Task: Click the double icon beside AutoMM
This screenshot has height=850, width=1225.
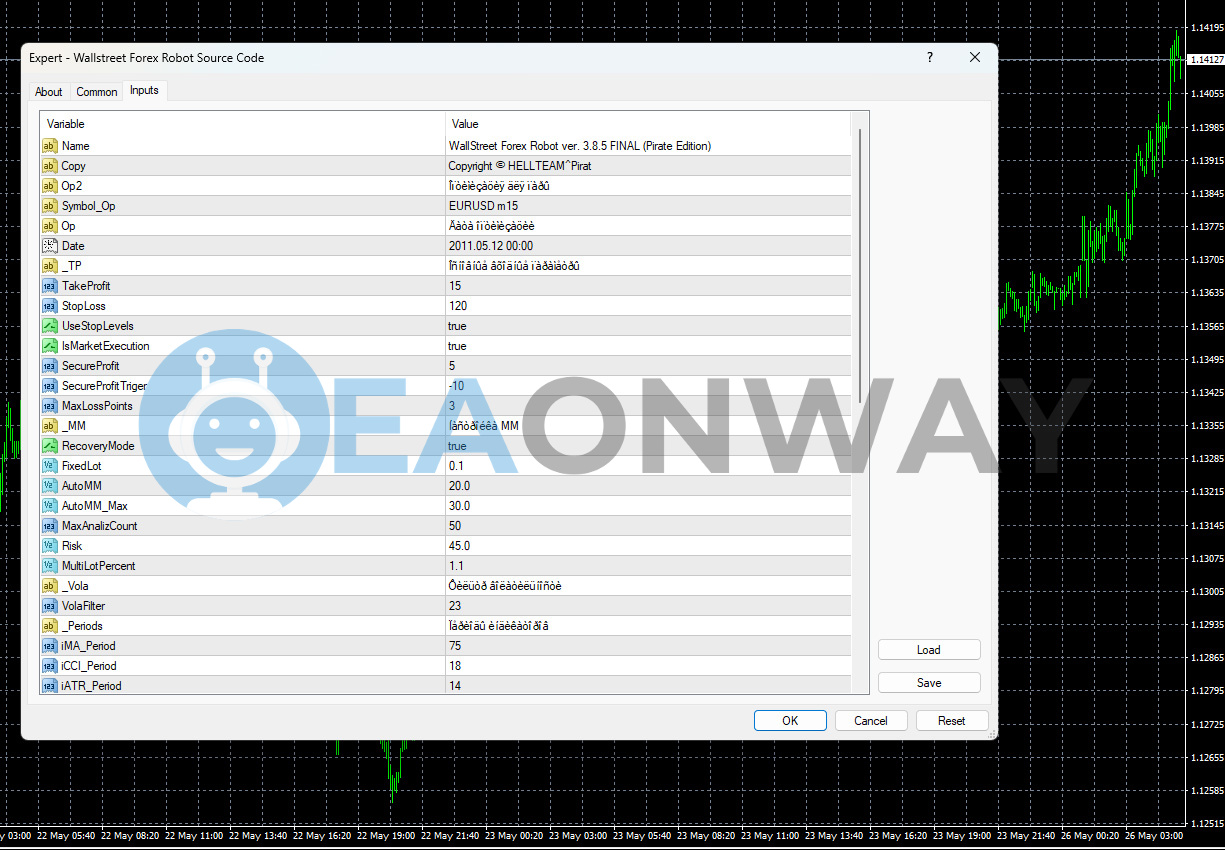Action: [x=50, y=486]
